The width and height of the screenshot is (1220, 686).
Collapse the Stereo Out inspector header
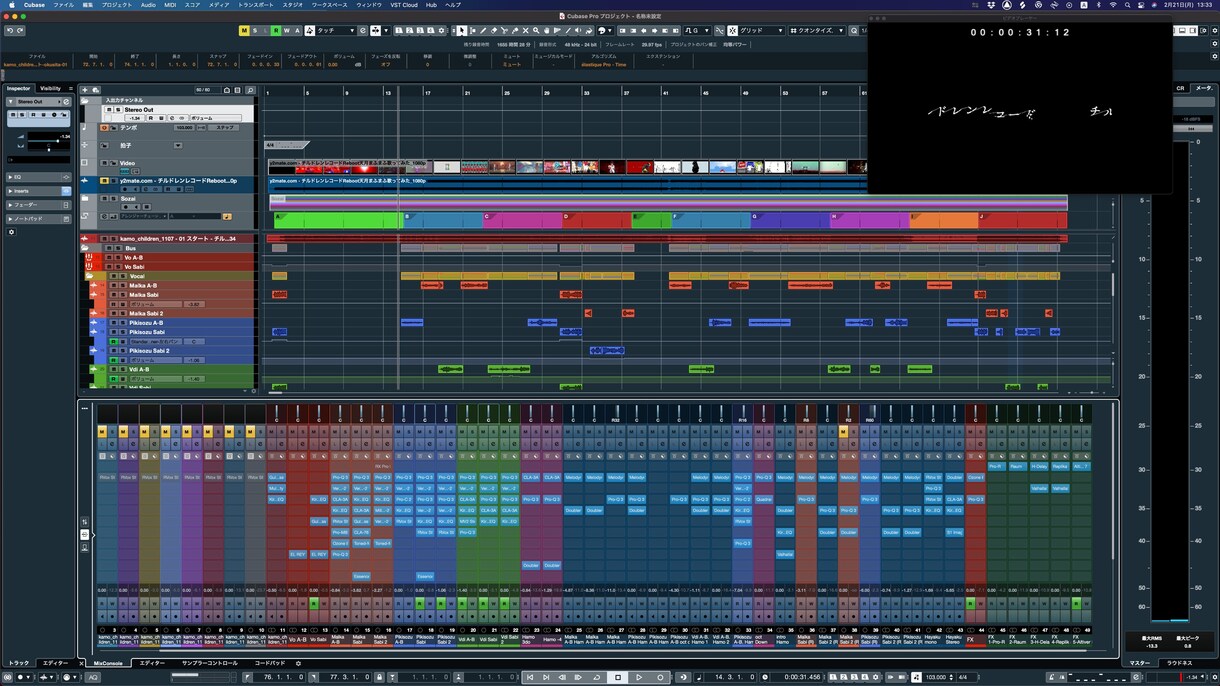(11, 102)
